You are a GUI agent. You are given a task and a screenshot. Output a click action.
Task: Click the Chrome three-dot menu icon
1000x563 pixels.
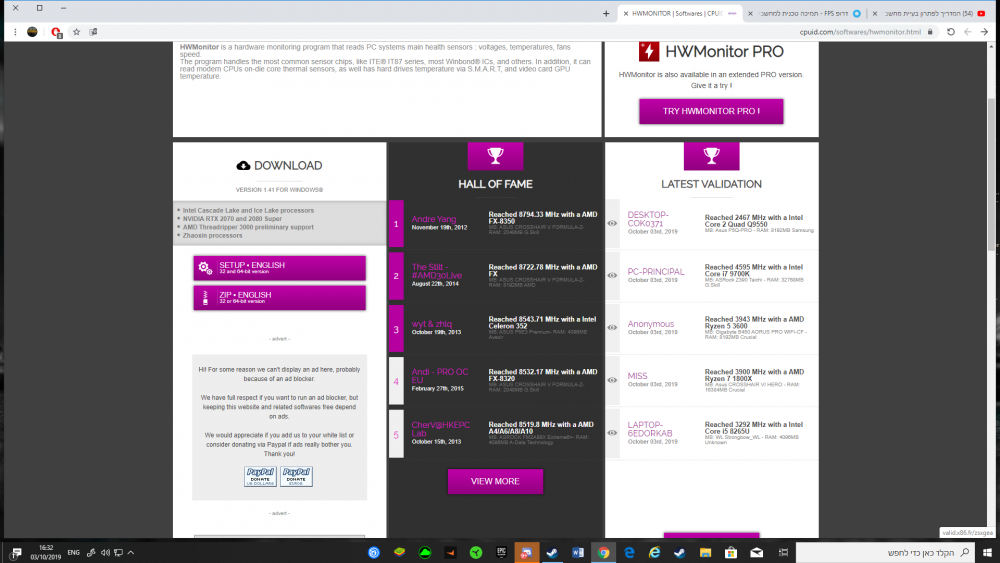coord(15,32)
